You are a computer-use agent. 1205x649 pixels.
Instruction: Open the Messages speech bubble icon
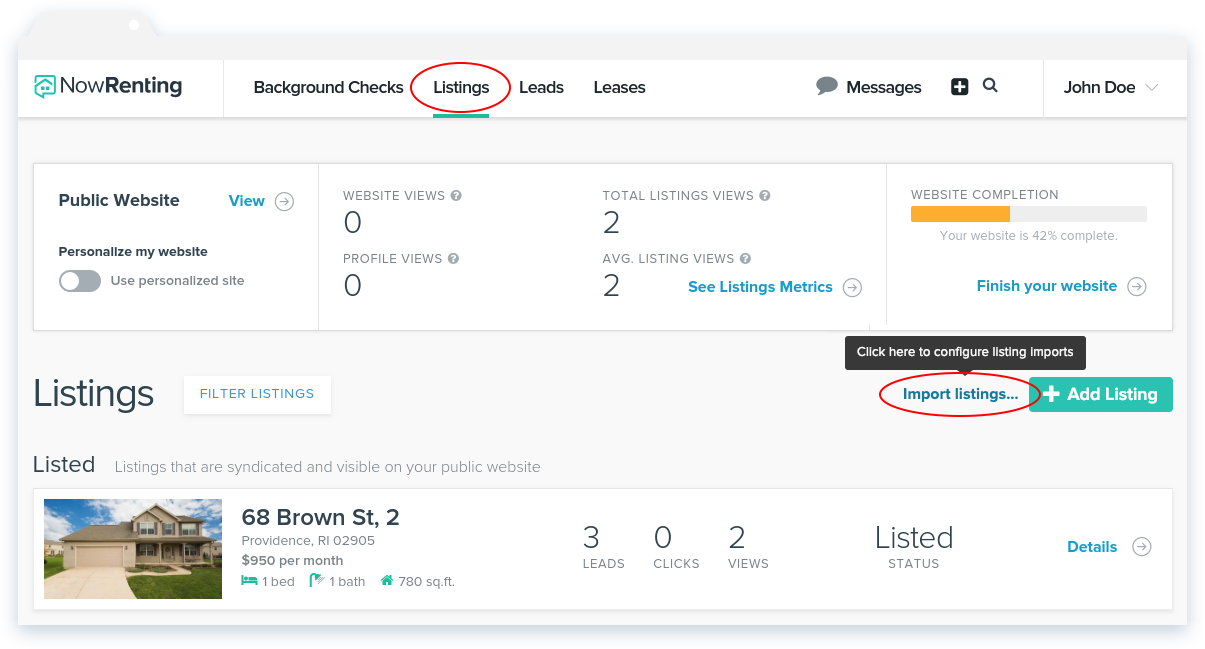point(826,86)
